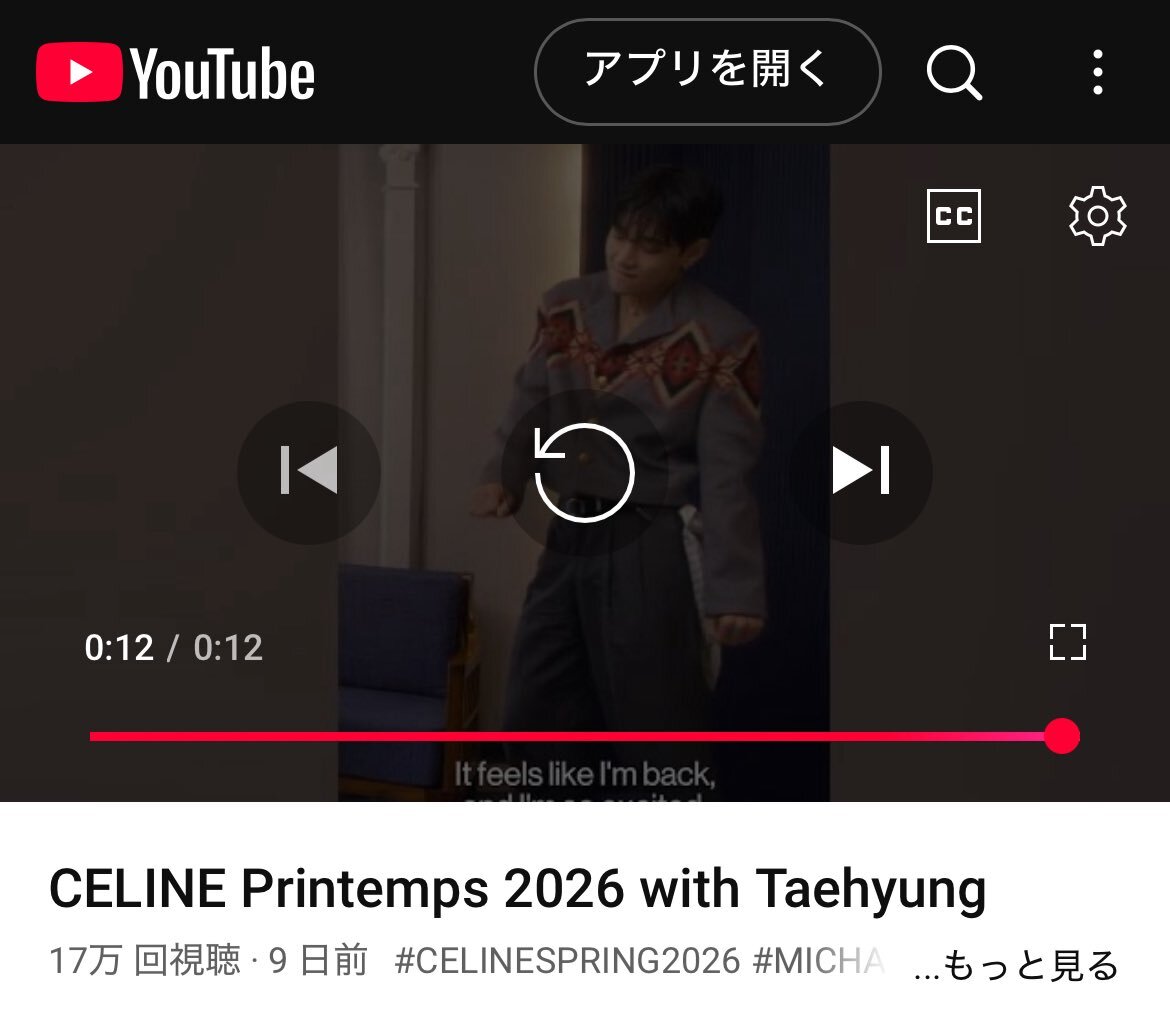Replay the video with the circular arrow

point(584,471)
